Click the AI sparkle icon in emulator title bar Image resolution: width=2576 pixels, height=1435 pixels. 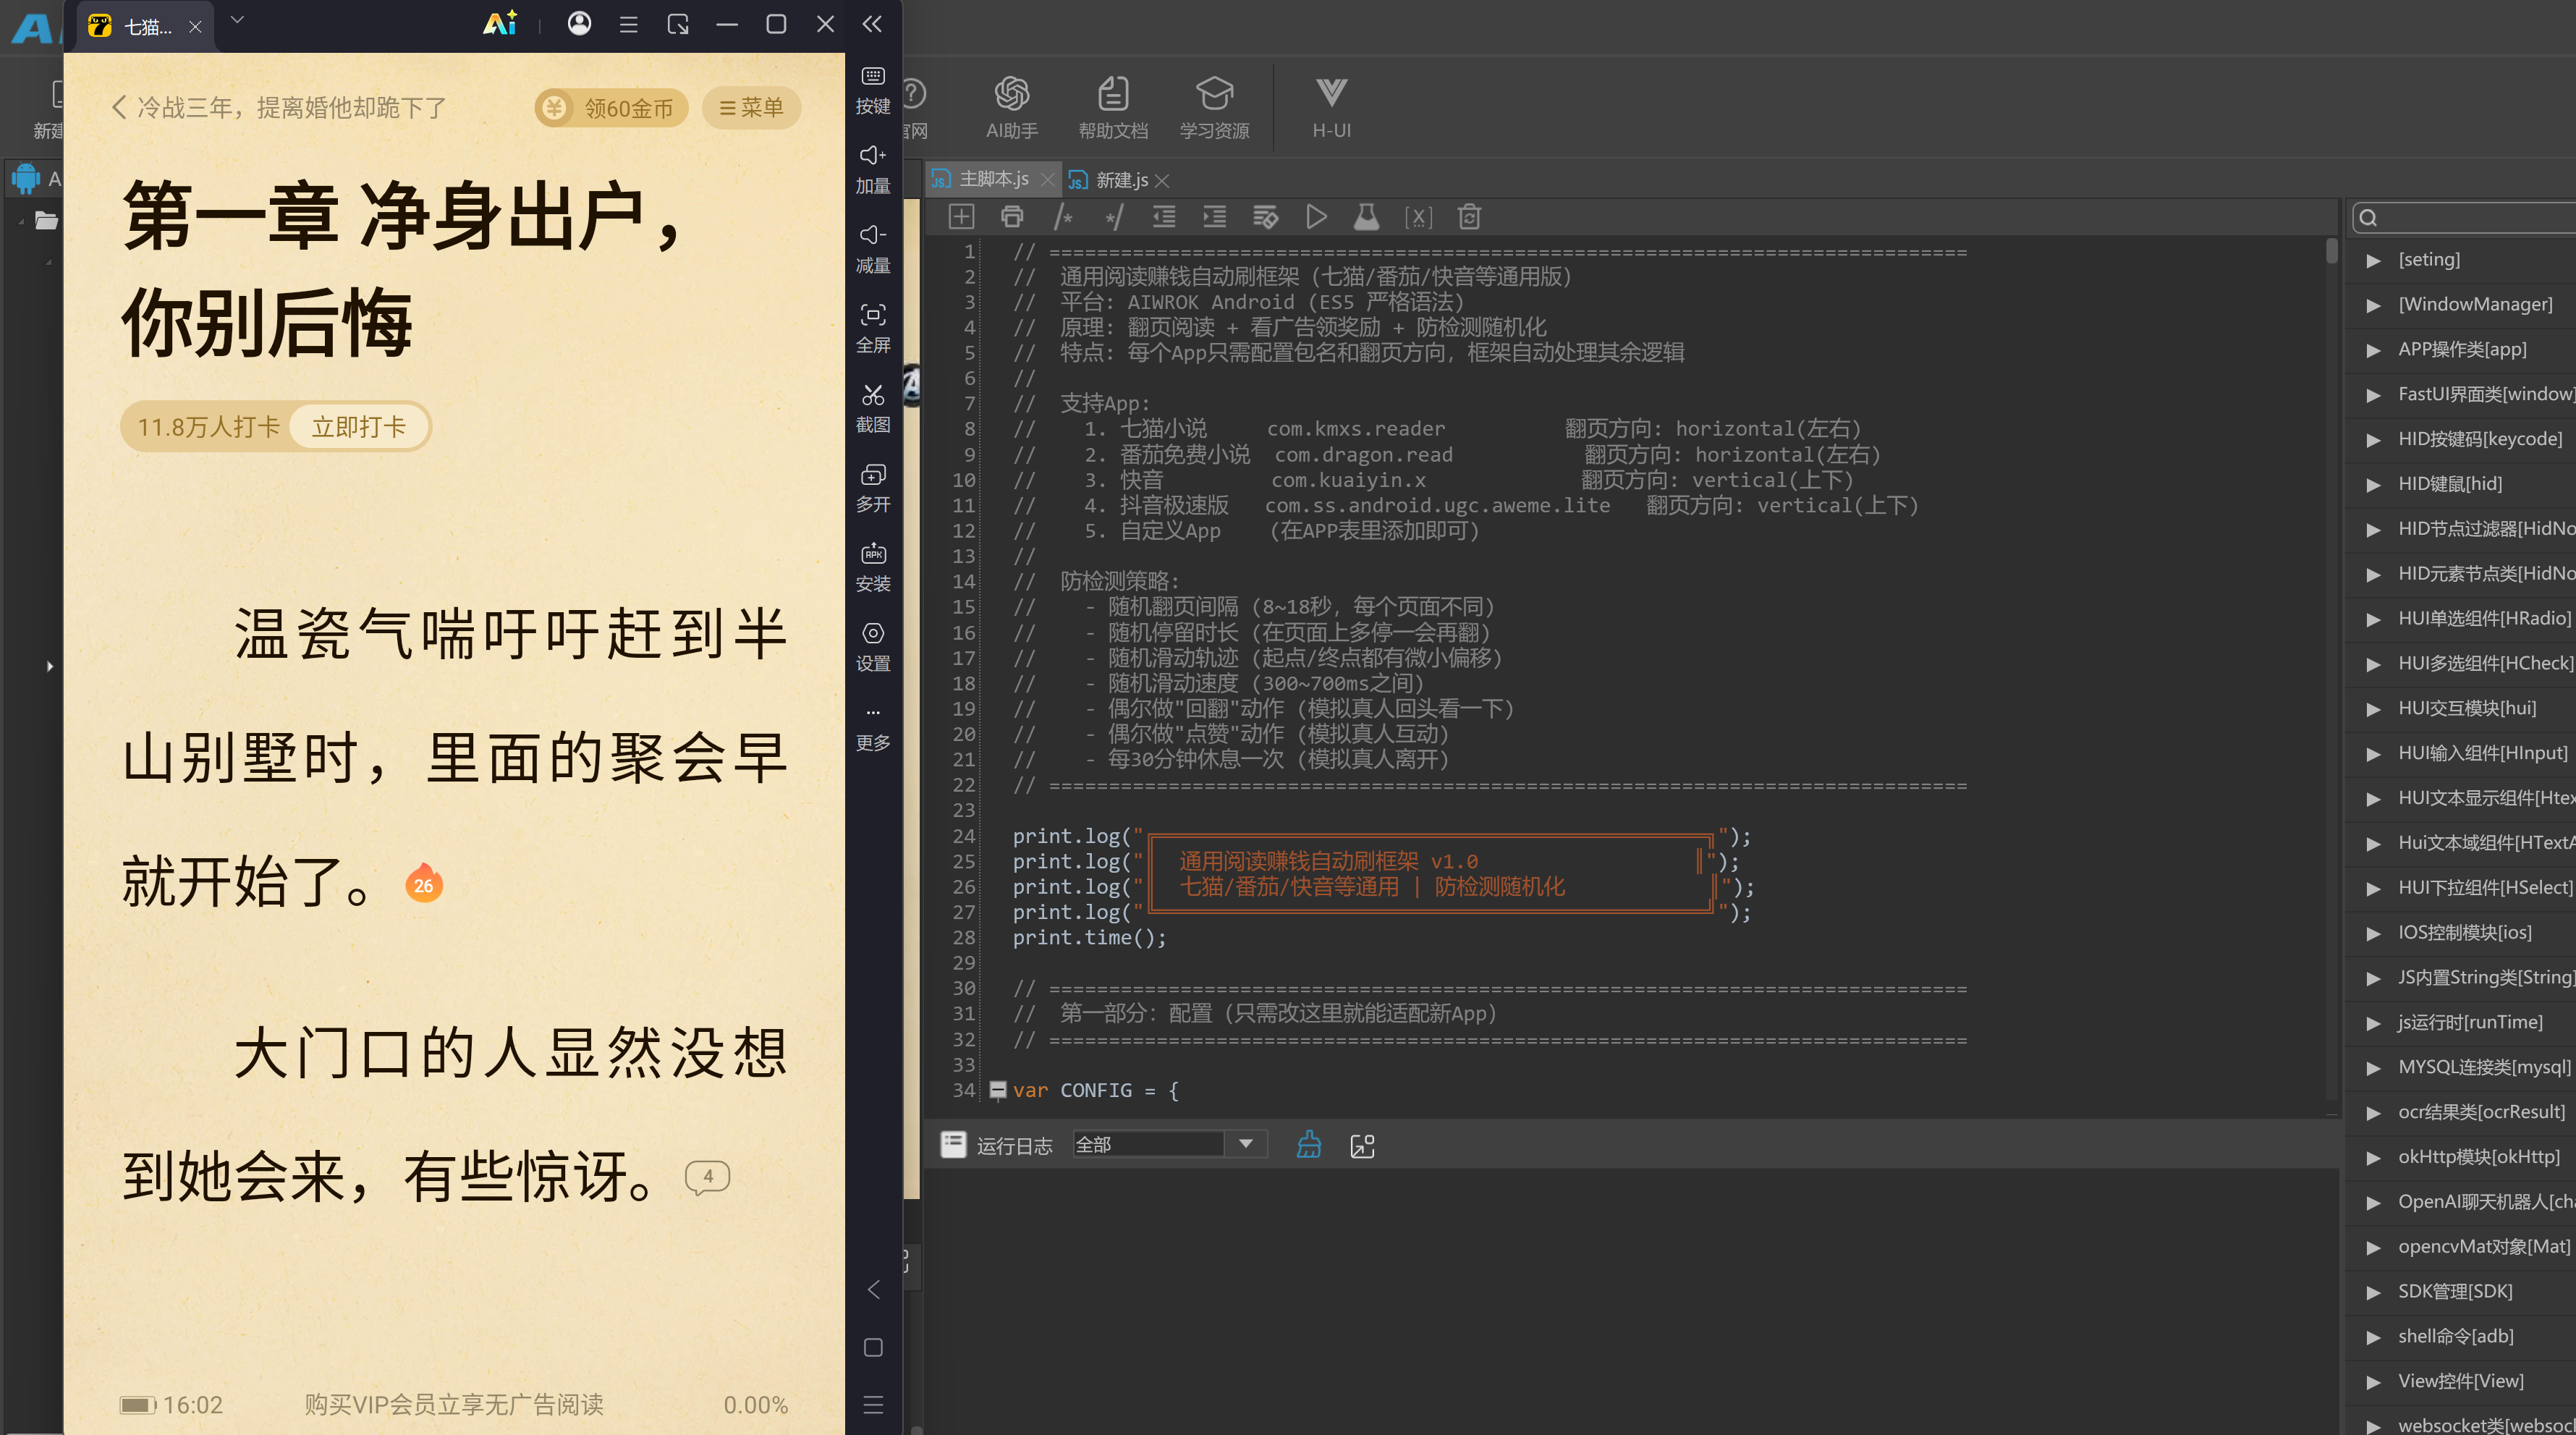point(499,24)
